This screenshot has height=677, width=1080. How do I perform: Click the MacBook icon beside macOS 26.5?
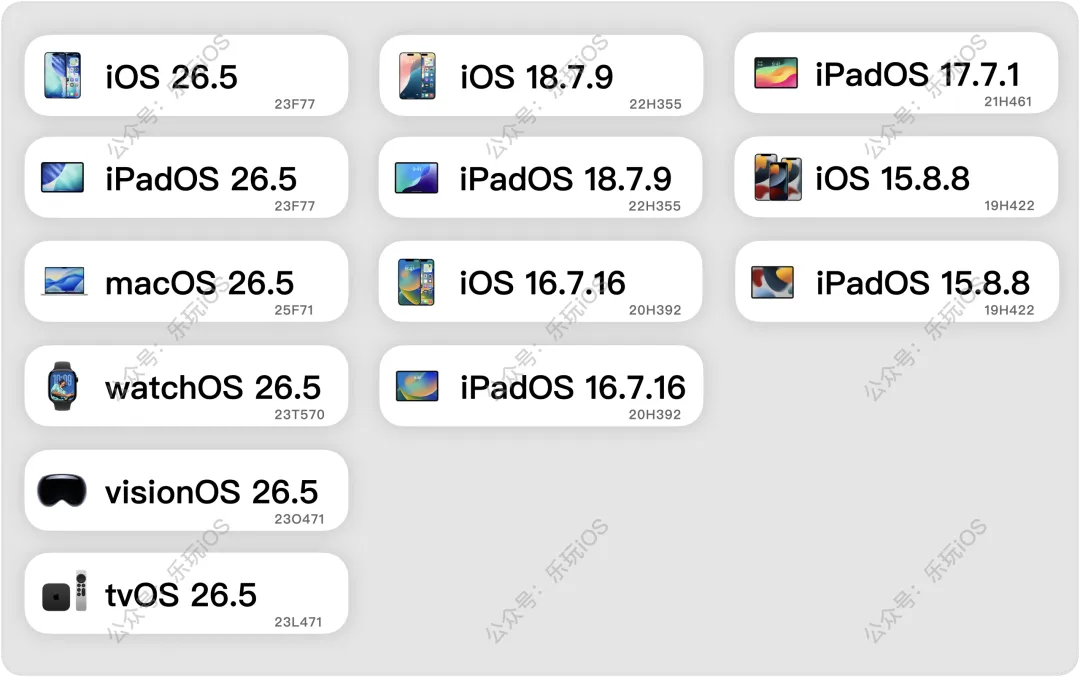click(64, 281)
